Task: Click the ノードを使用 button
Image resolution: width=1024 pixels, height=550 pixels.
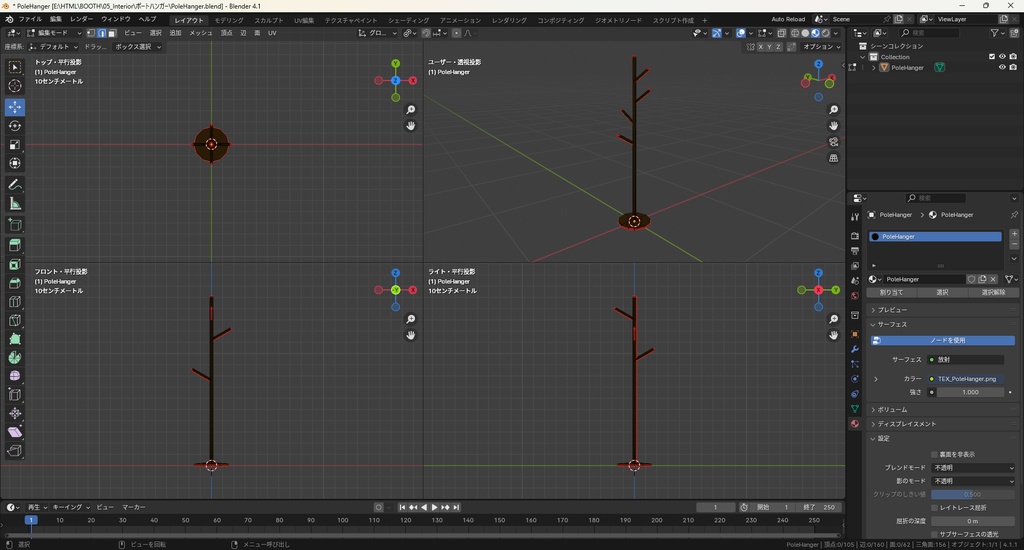Action: [947, 340]
